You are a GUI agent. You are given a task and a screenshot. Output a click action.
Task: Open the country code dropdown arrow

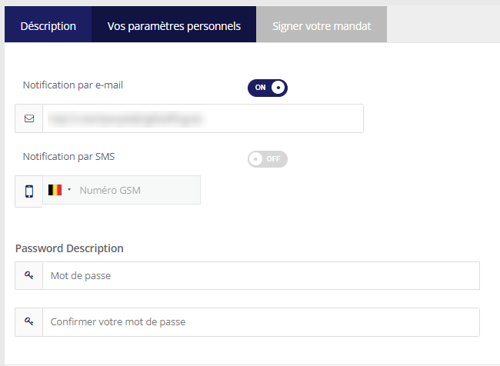click(x=69, y=190)
